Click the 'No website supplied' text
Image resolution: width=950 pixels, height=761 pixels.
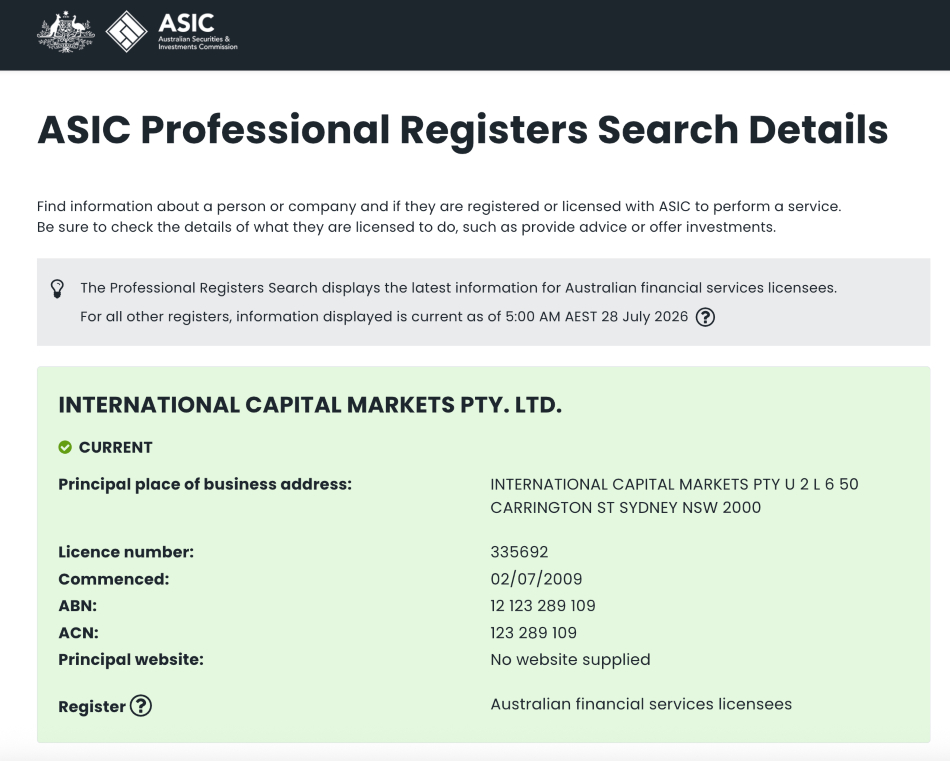tap(570, 659)
